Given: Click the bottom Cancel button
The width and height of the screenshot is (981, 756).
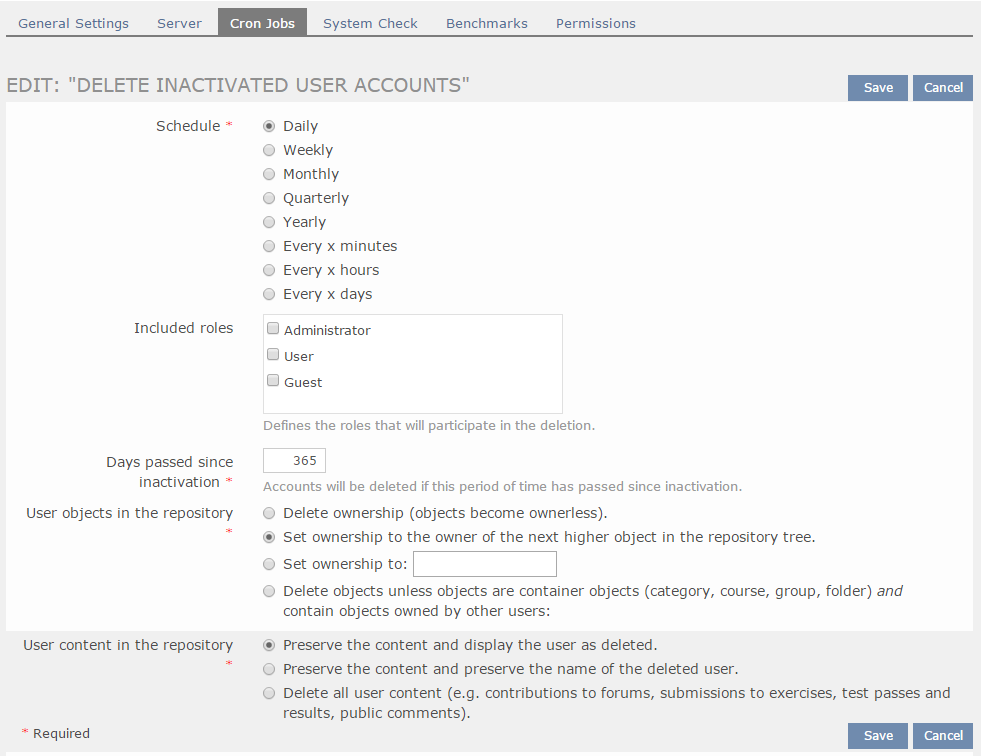Looking at the screenshot, I should 942,736.
